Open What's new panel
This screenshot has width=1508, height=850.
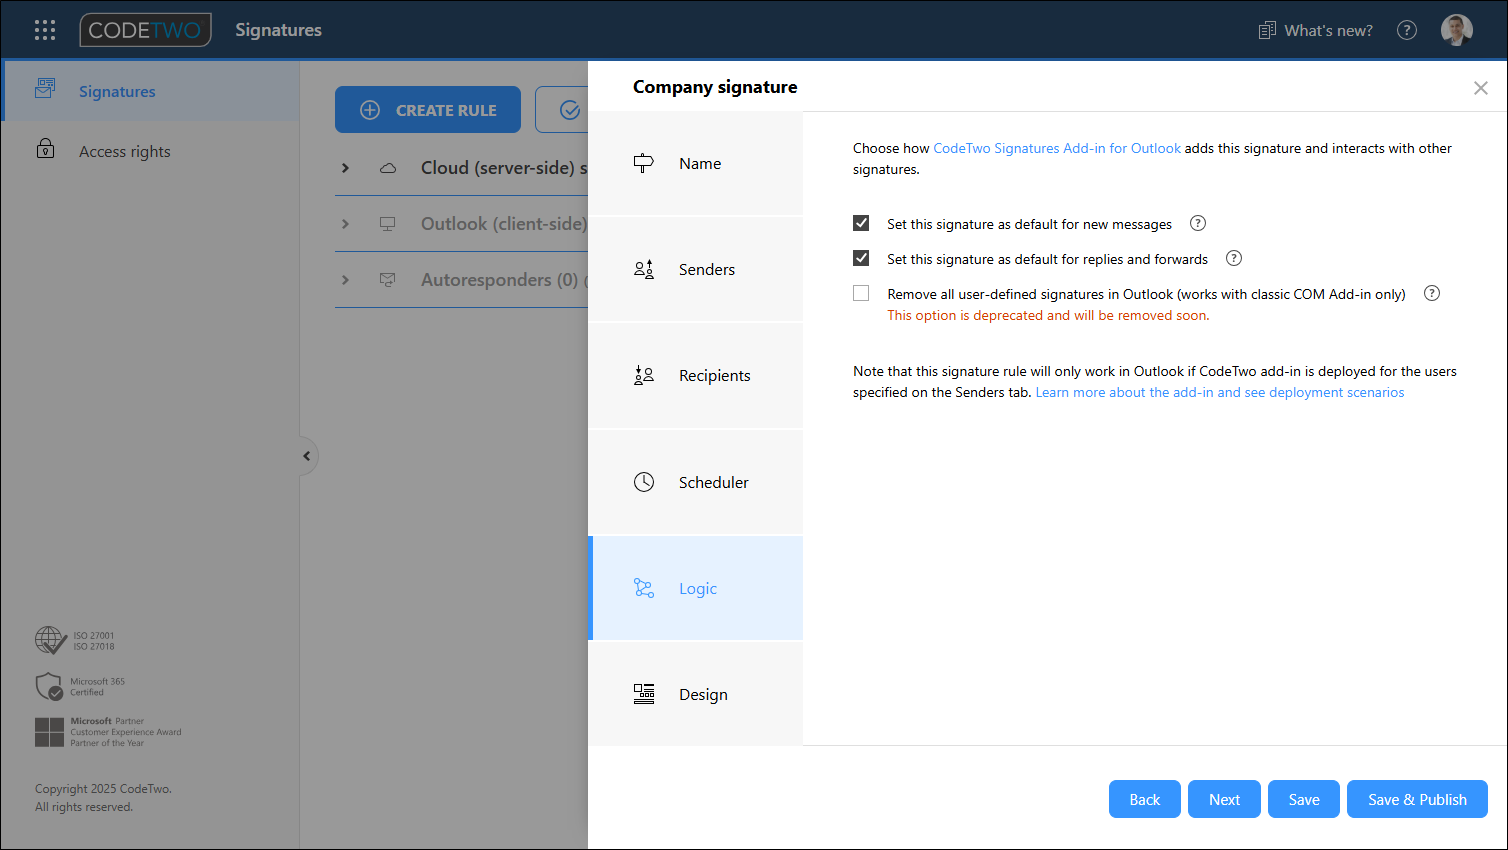[x=1315, y=30]
